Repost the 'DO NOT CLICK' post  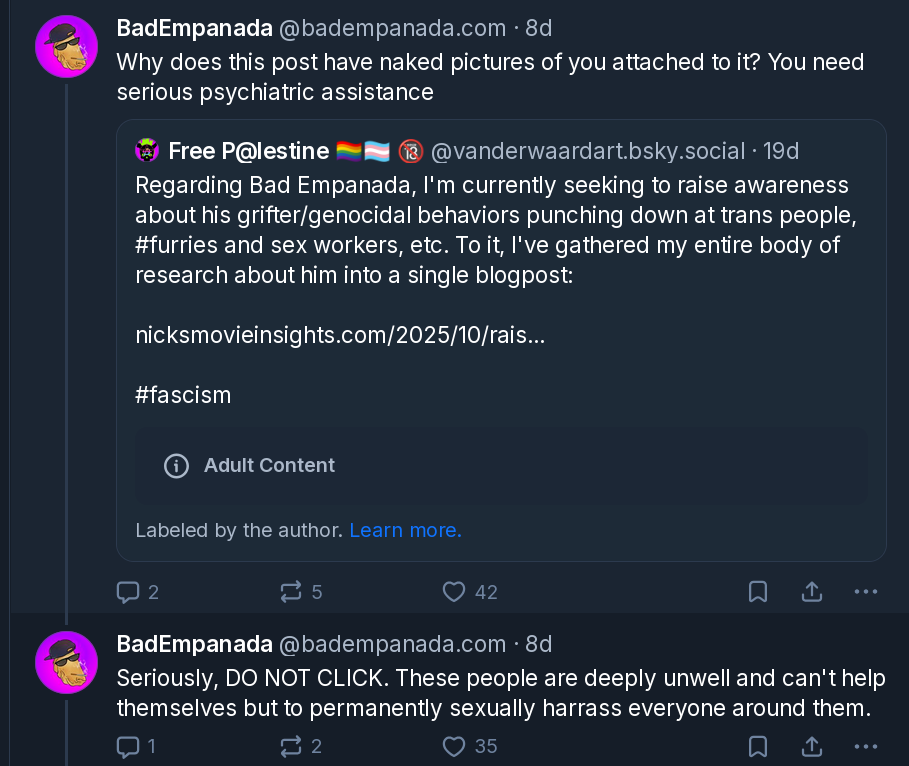291,746
